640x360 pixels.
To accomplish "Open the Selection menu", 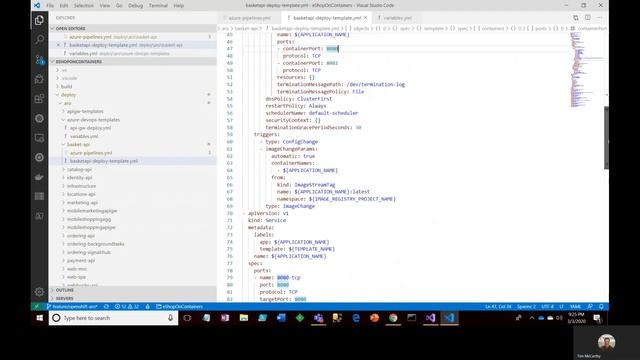I will 84,6.
